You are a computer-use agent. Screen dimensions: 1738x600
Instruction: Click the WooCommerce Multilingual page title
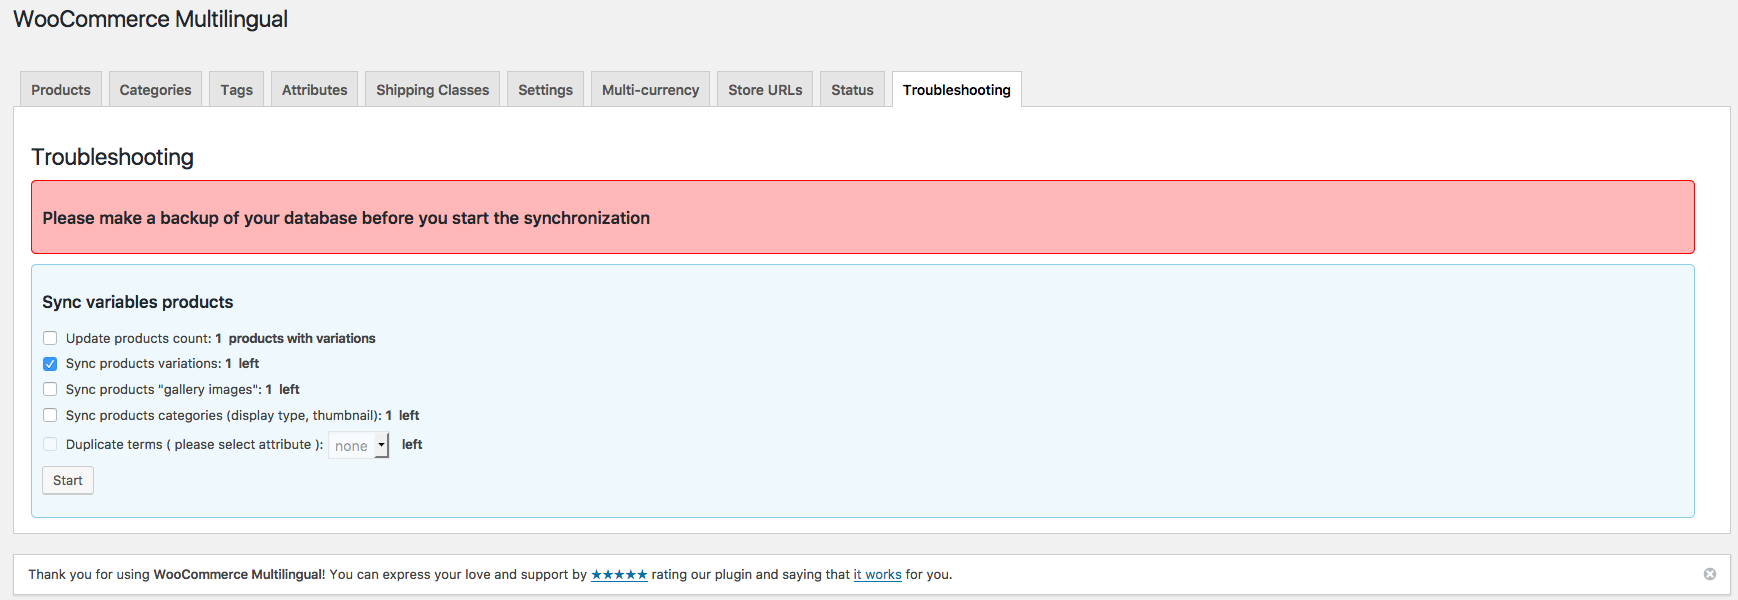point(150,19)
